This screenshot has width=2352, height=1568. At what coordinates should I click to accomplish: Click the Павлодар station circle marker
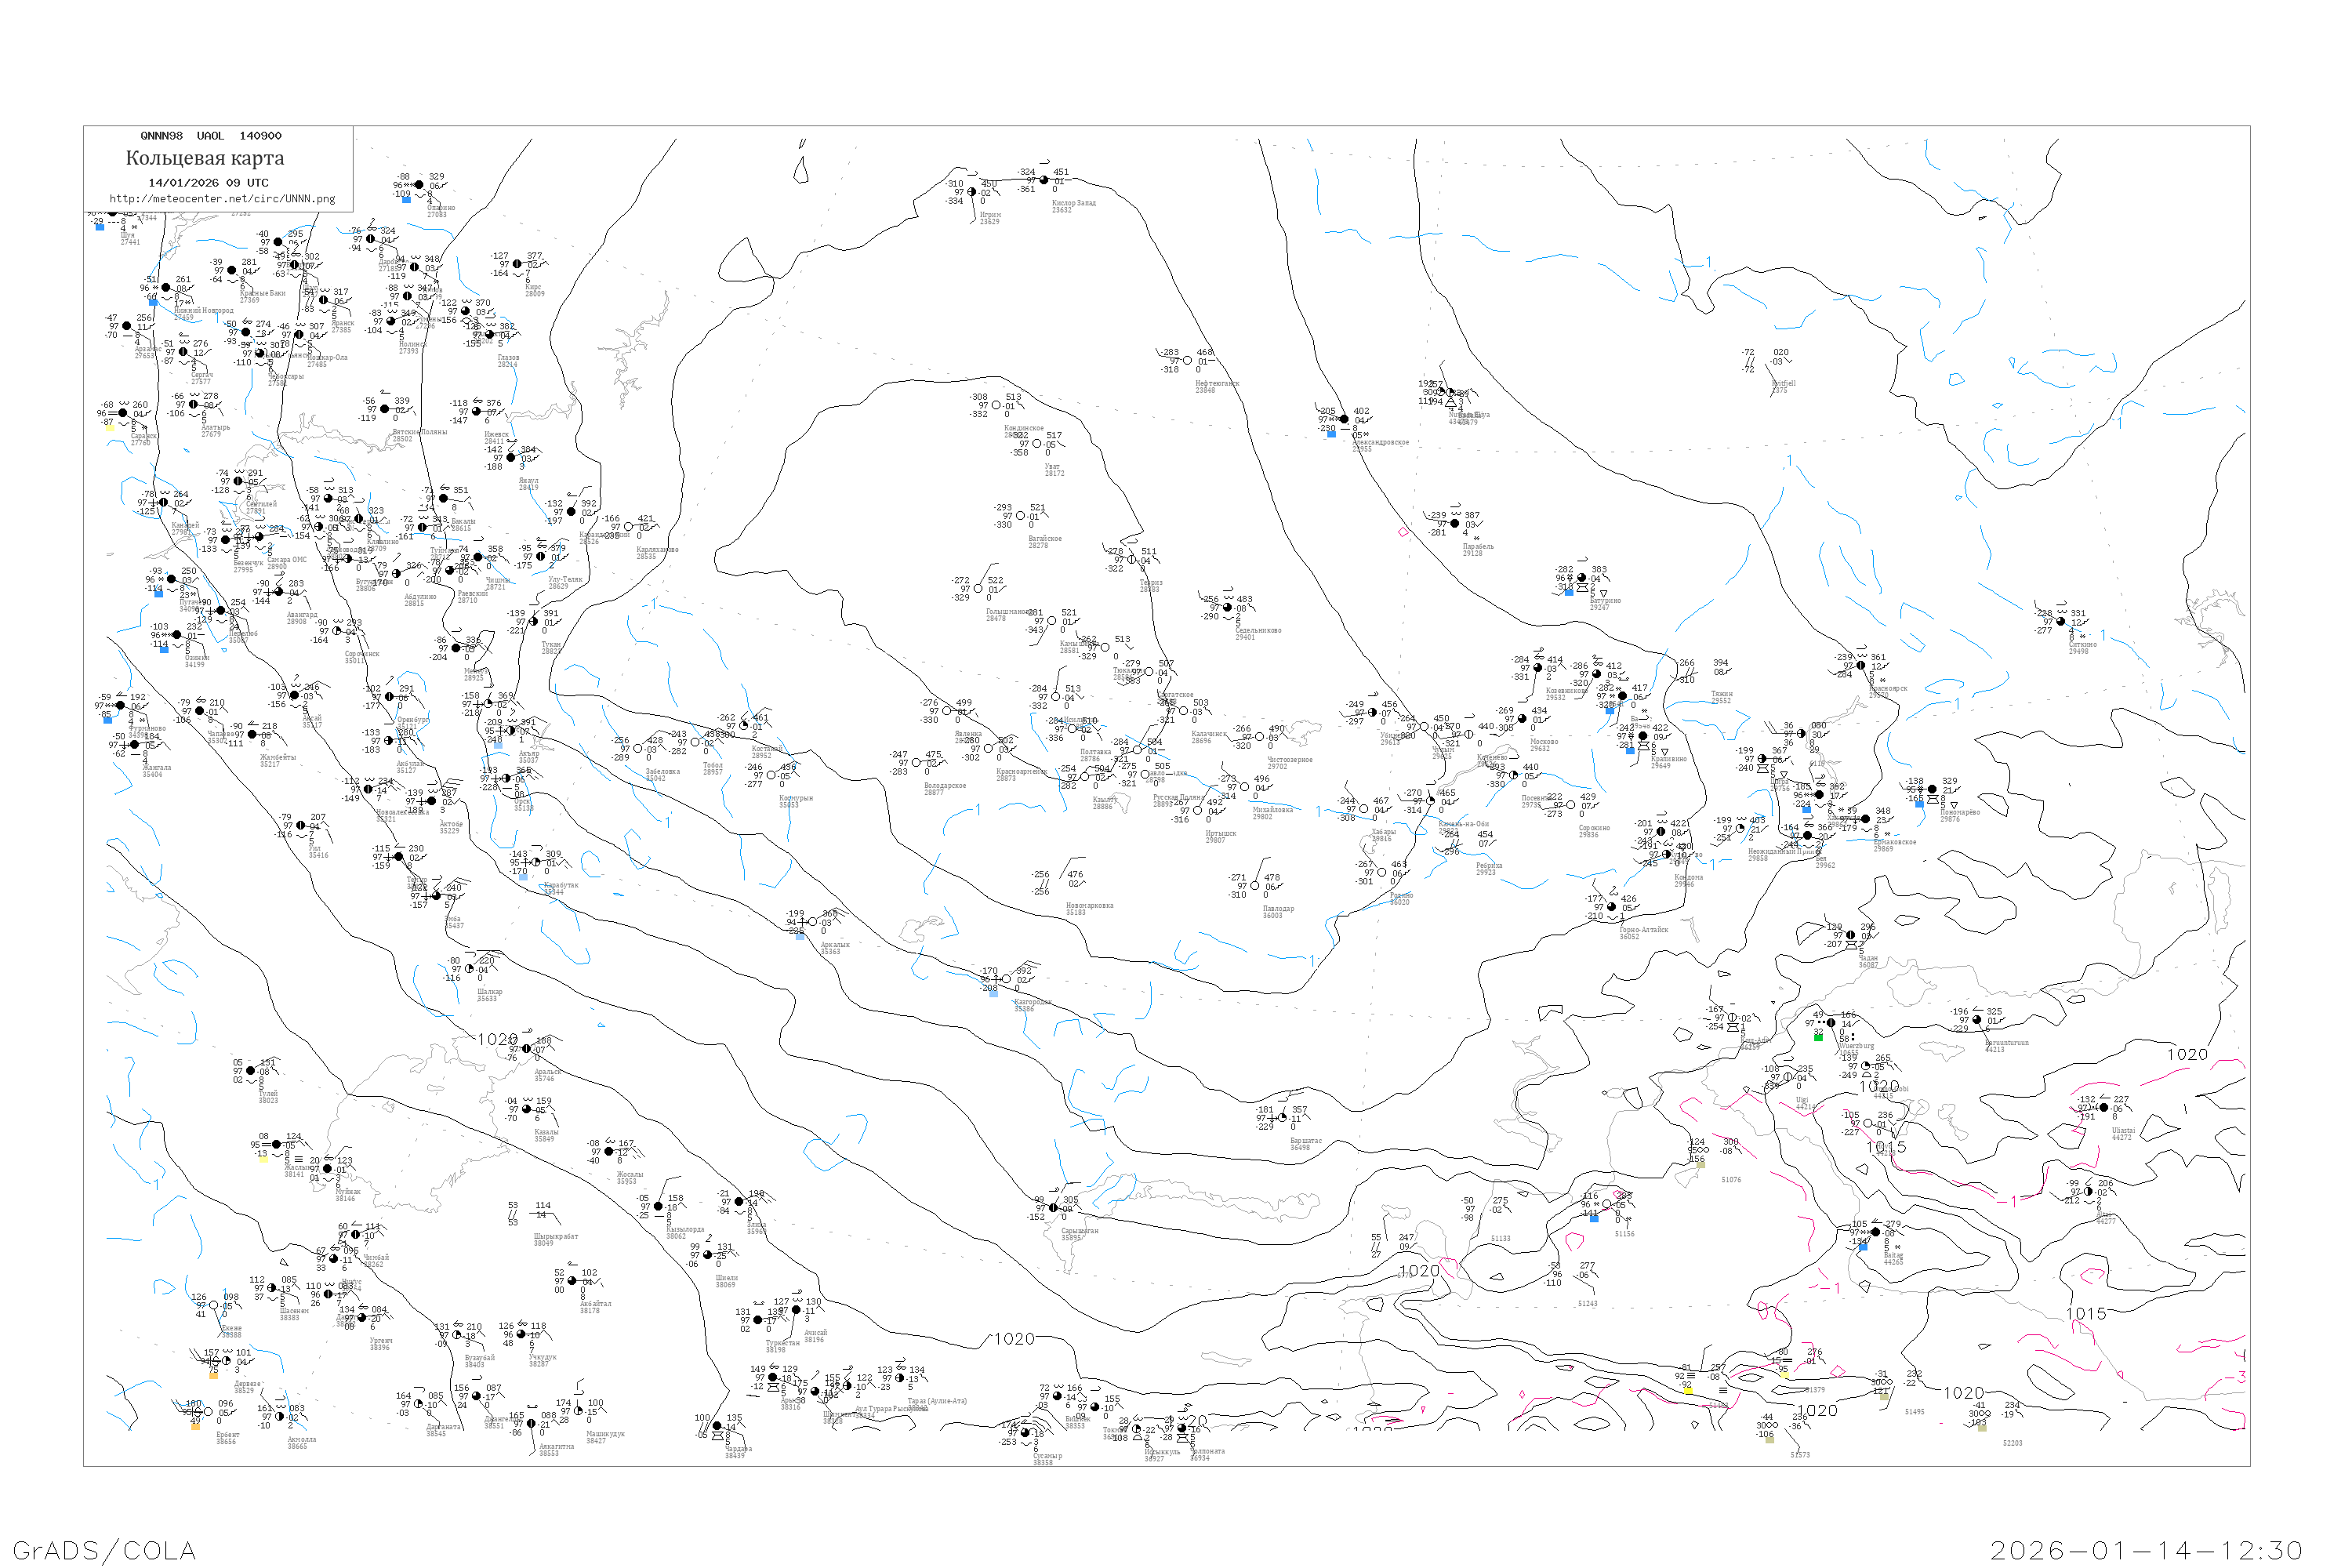click(x=1255, y=886)
